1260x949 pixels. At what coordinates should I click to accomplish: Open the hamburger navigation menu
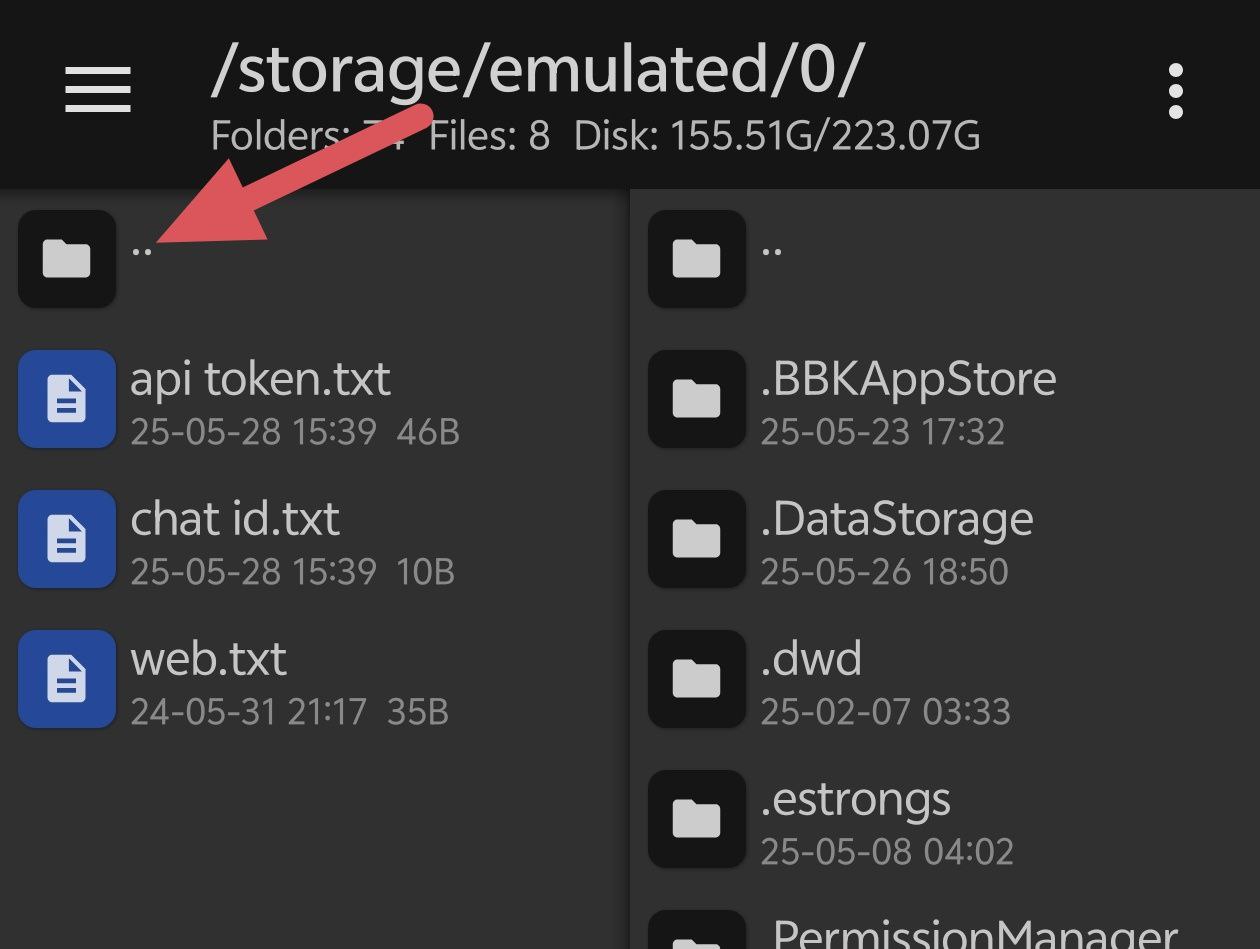(98, 90)
